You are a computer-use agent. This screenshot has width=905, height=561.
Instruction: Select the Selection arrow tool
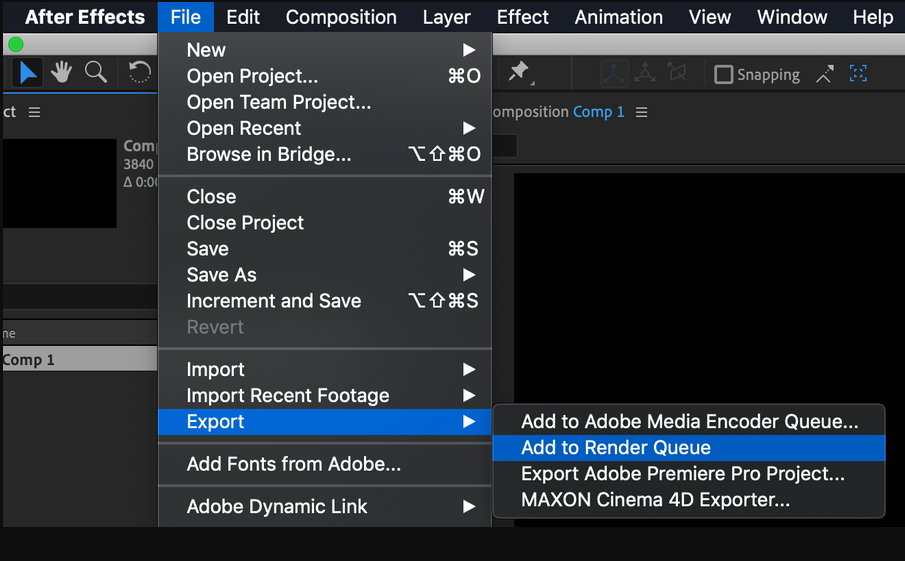27,72
